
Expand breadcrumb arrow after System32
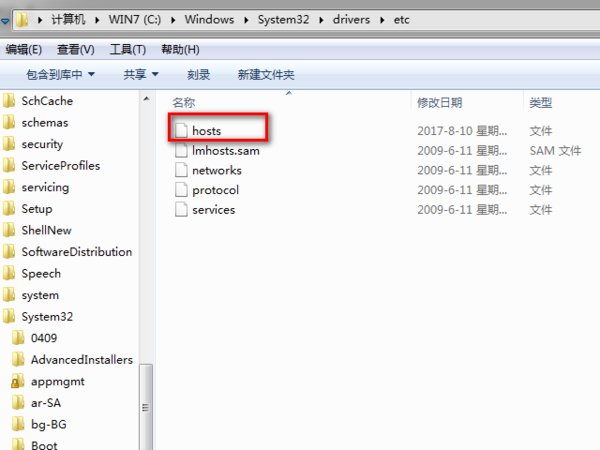(321, 20)
